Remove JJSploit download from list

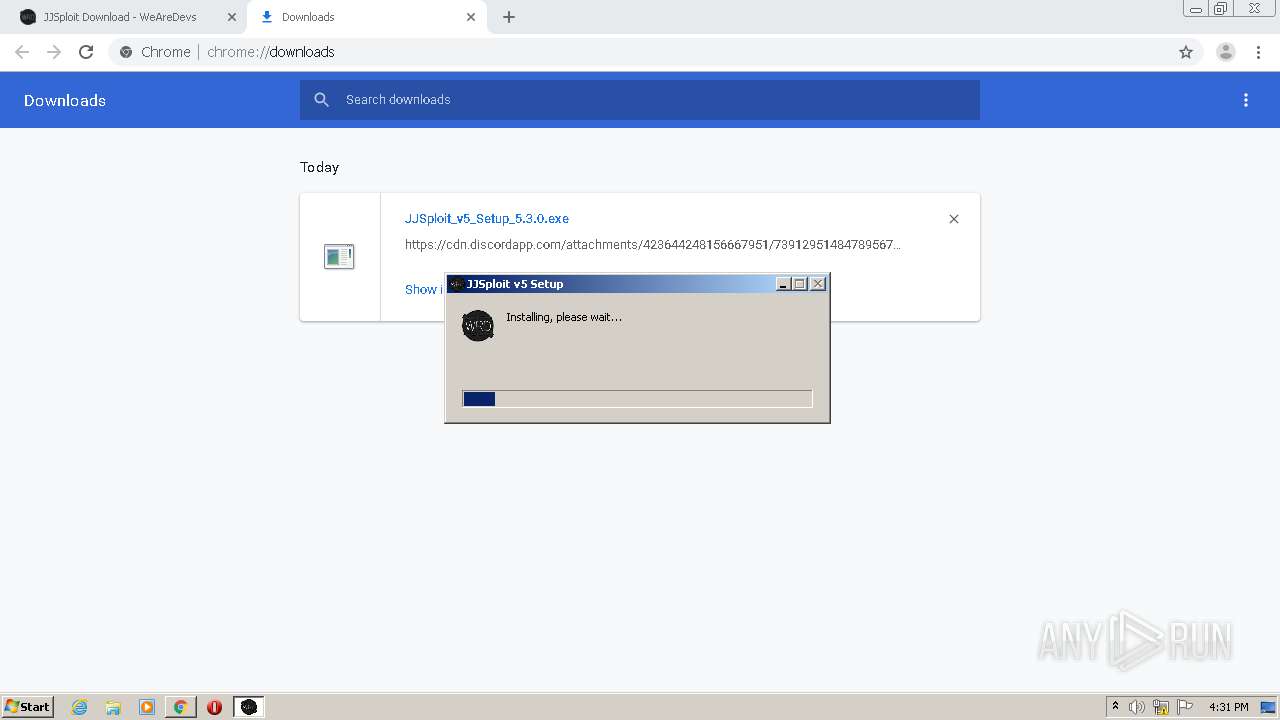click(x=954, y=219)
